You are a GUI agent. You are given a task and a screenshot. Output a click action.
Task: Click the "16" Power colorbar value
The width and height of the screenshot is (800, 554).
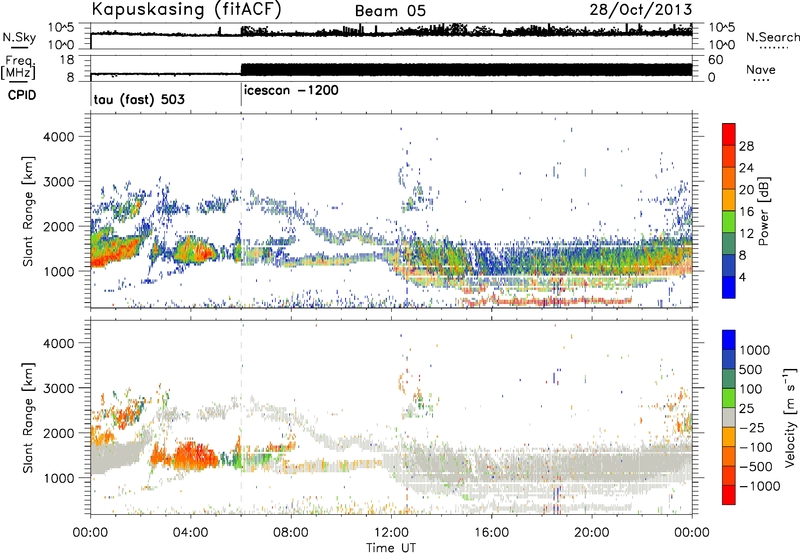click(x=746, y=212)
